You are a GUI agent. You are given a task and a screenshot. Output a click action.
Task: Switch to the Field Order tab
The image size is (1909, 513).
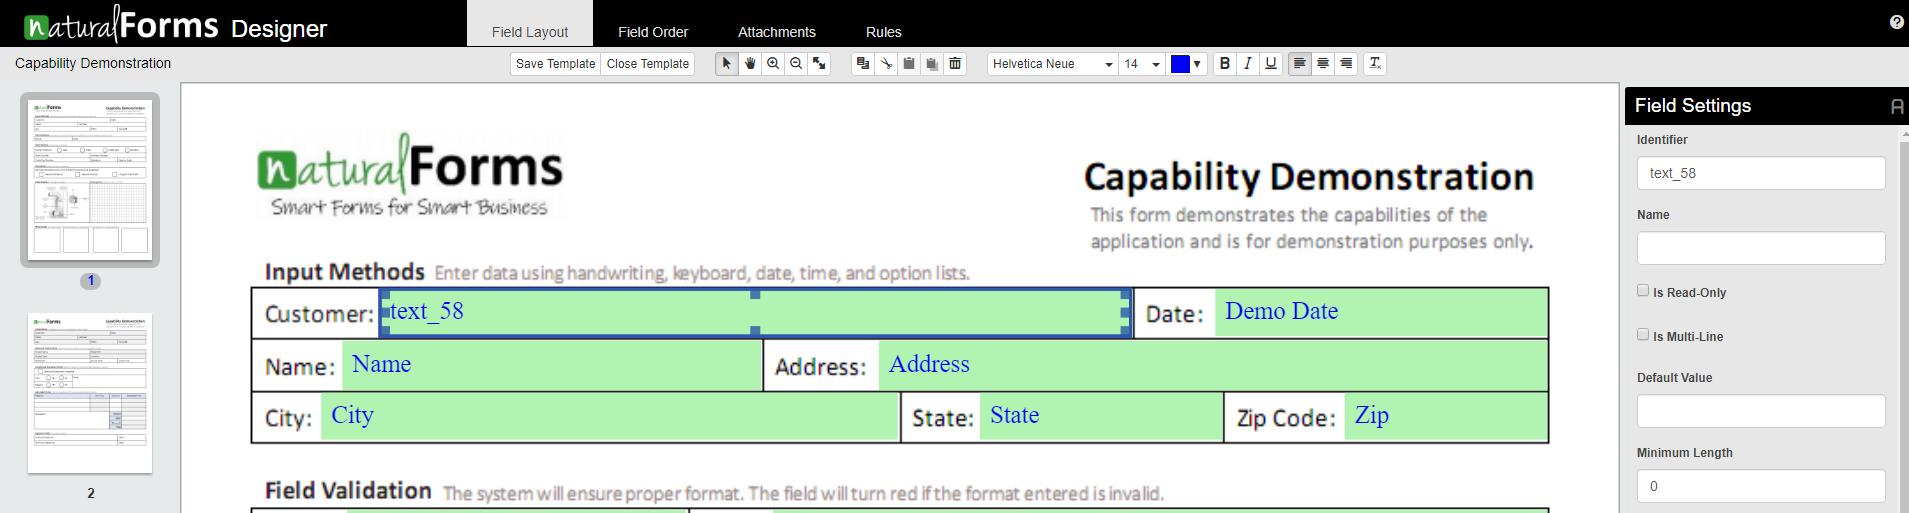coord(653,31)
